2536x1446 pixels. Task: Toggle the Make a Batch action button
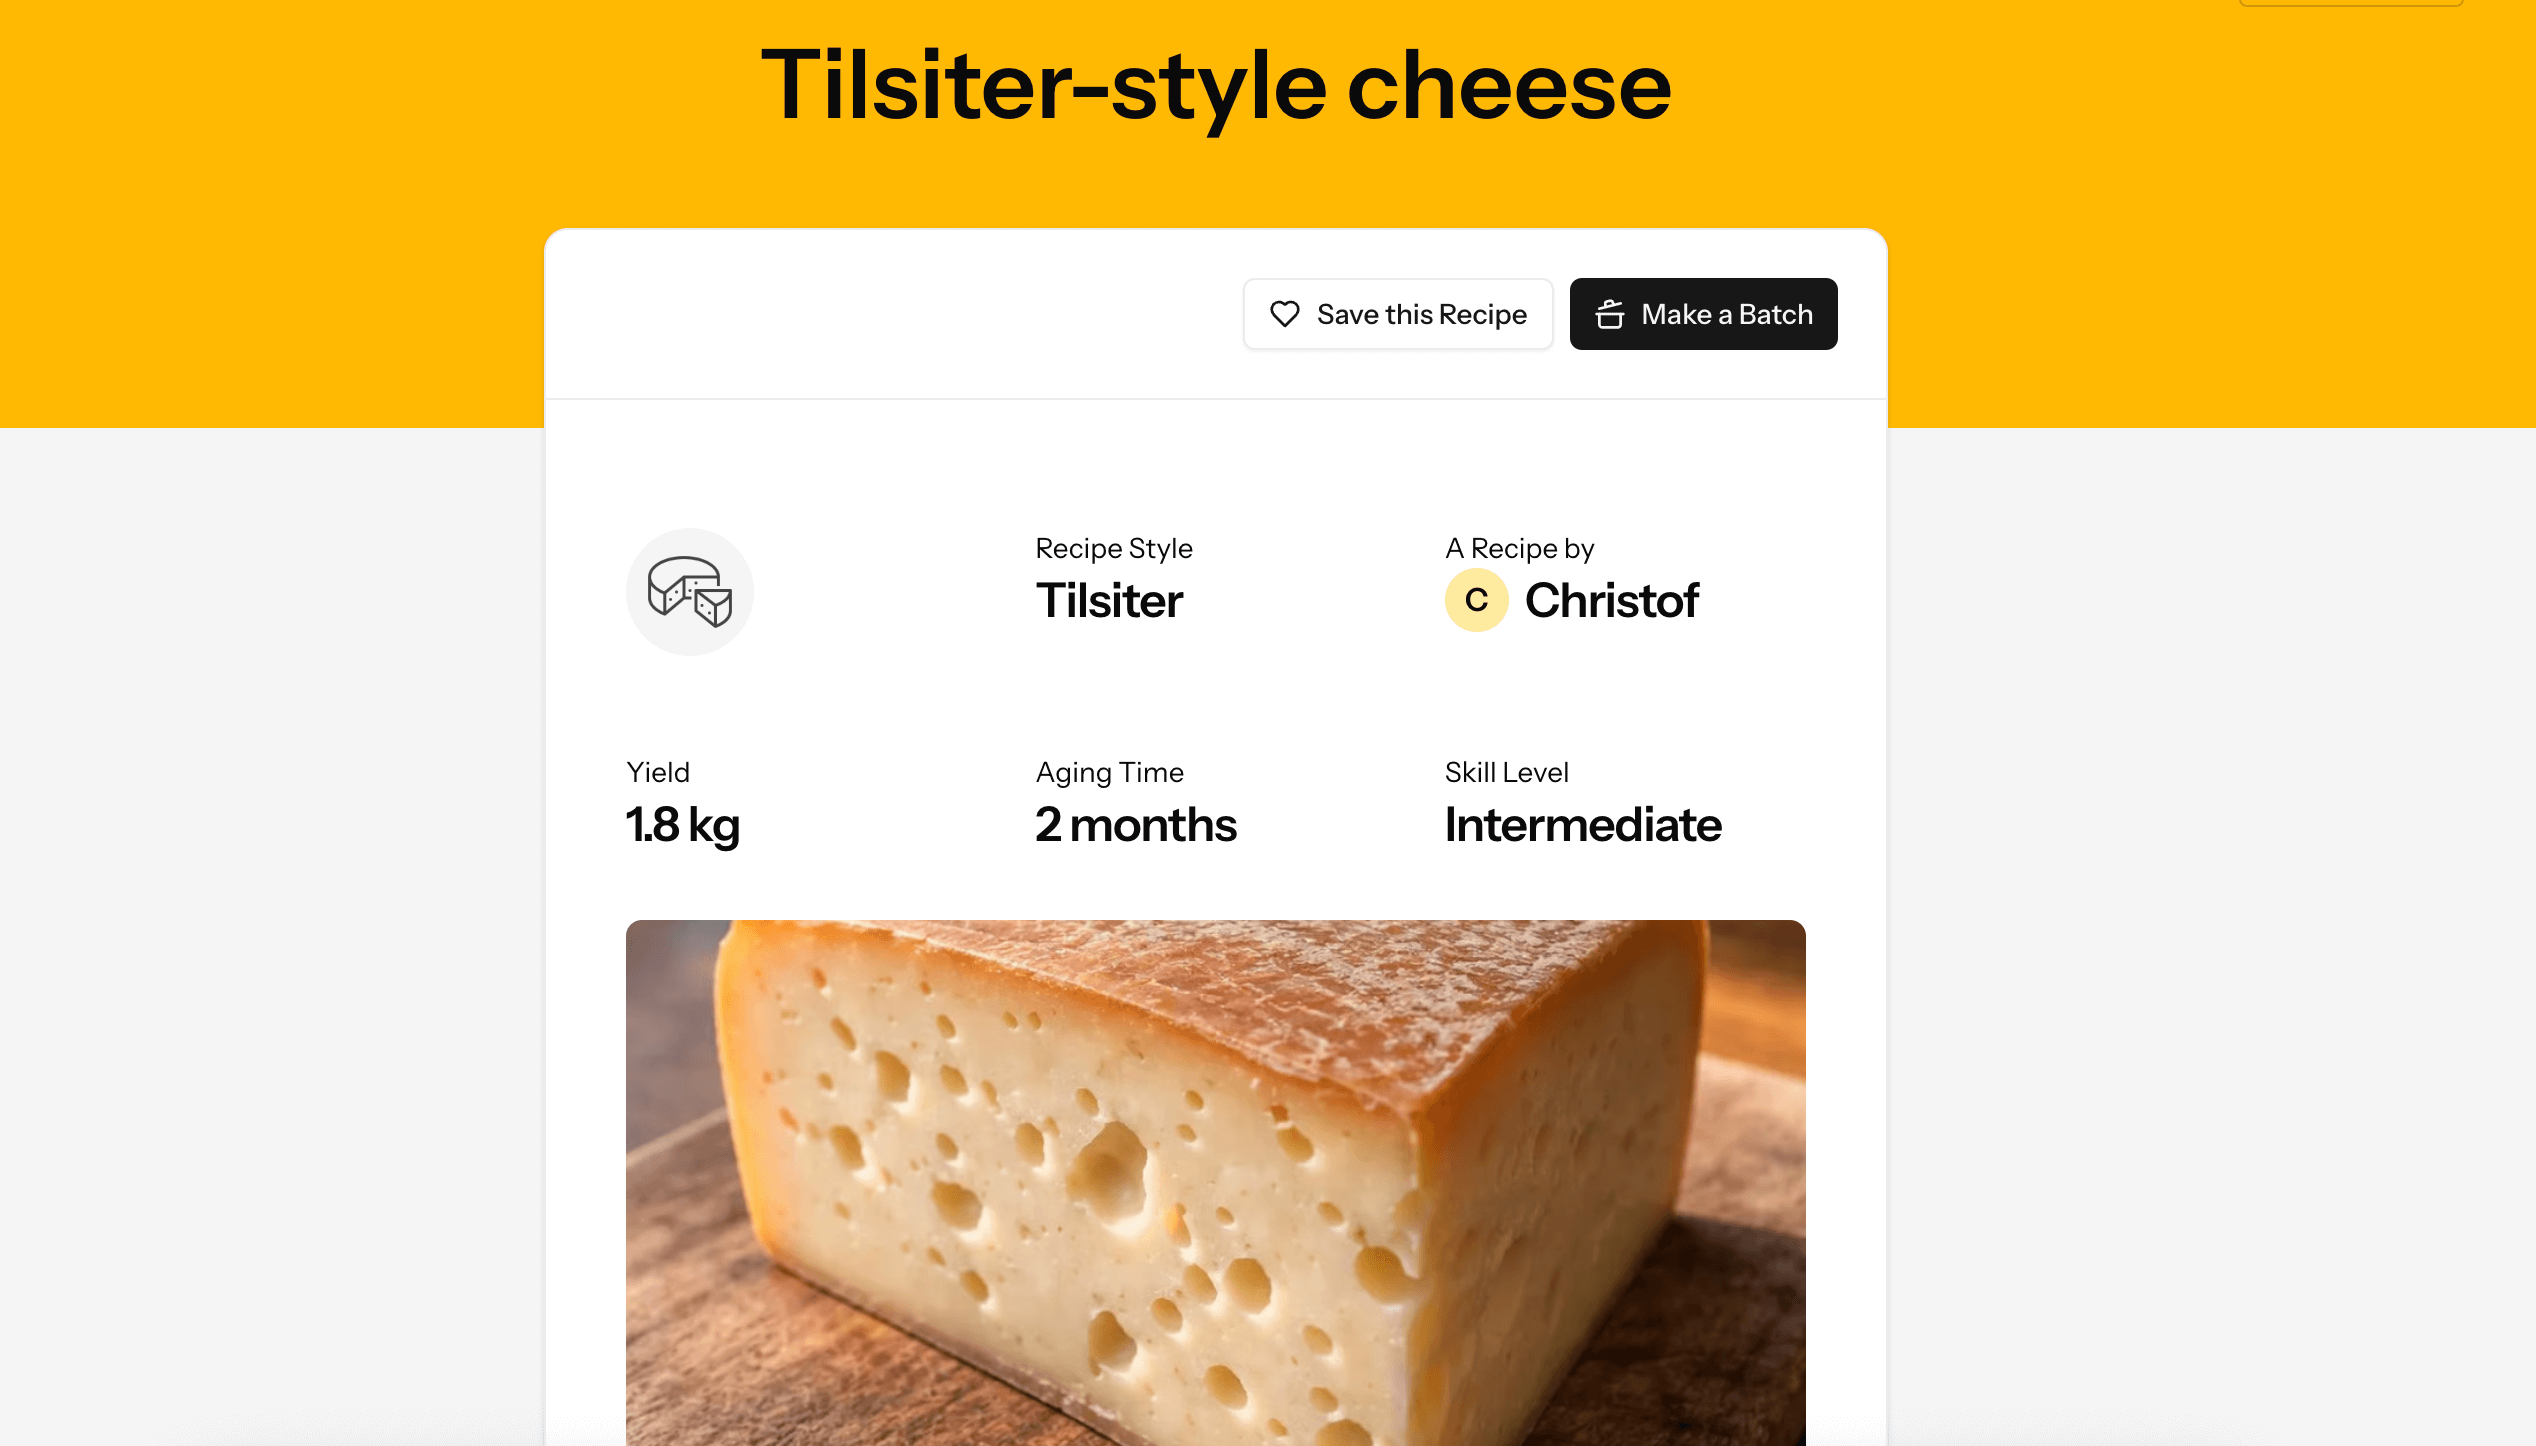1703,314
